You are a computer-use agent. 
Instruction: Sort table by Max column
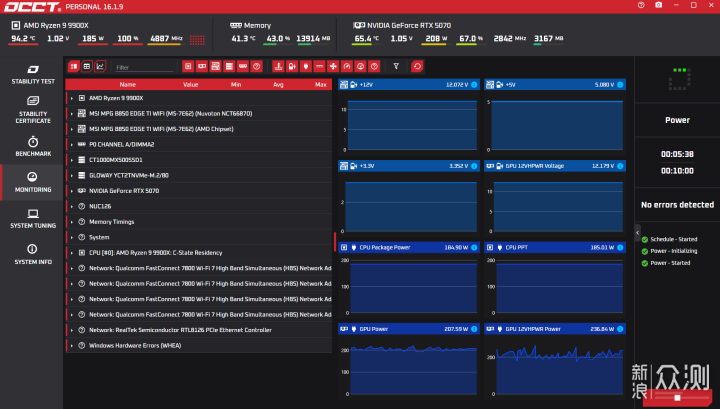[321, 84]
